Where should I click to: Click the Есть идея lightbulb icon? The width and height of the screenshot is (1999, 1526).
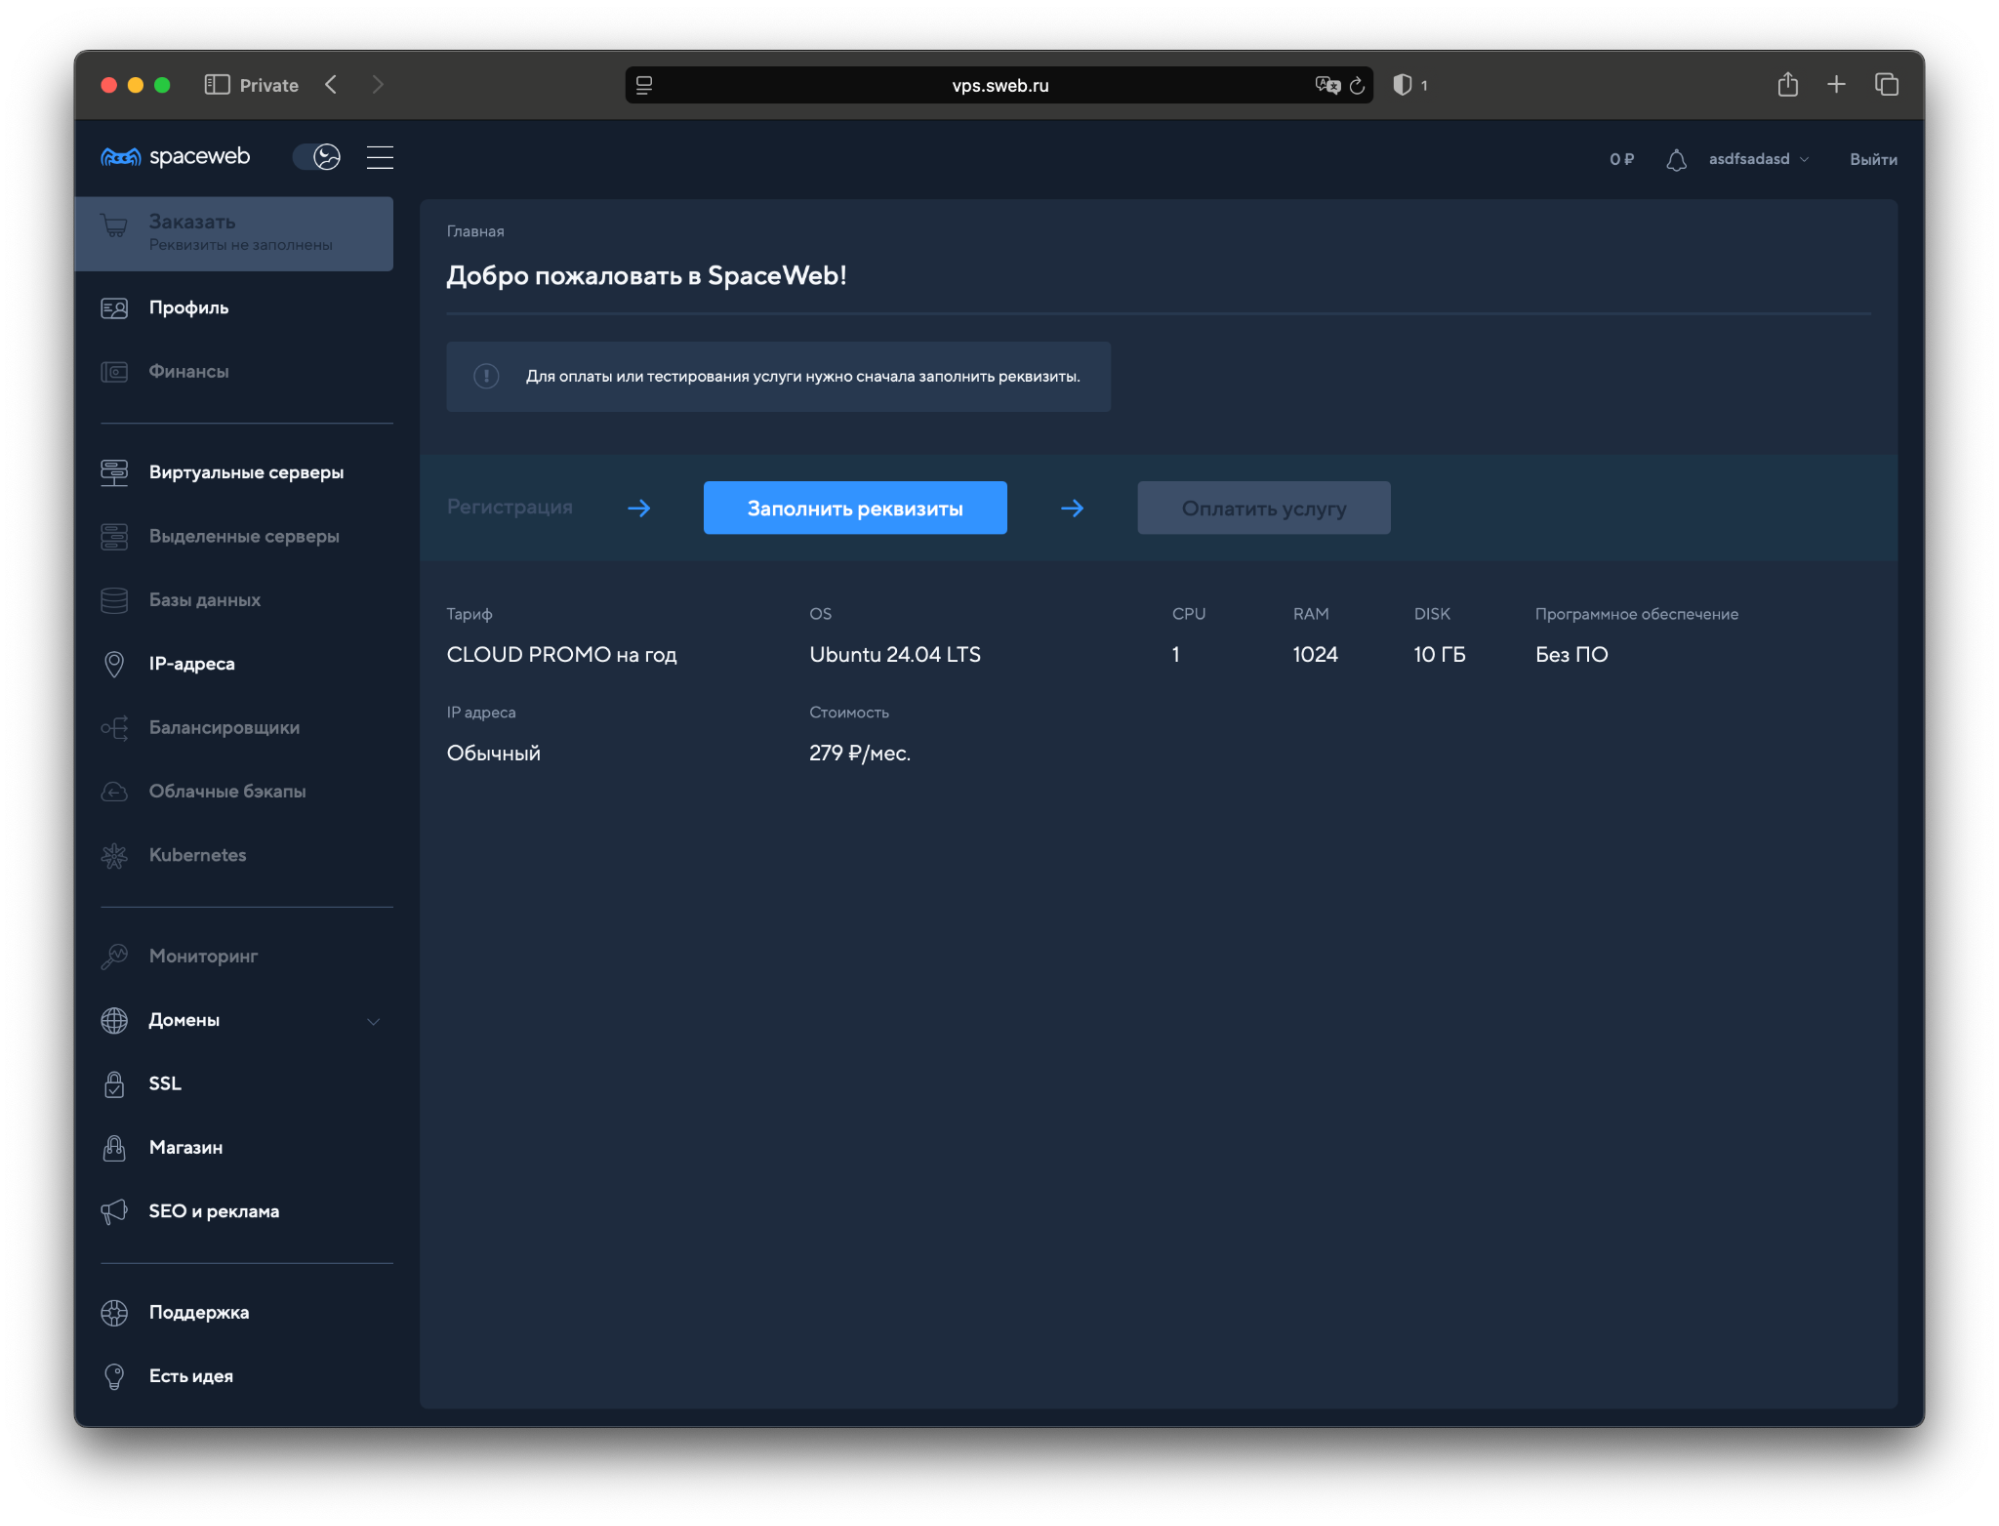(x=114, y=1376)
